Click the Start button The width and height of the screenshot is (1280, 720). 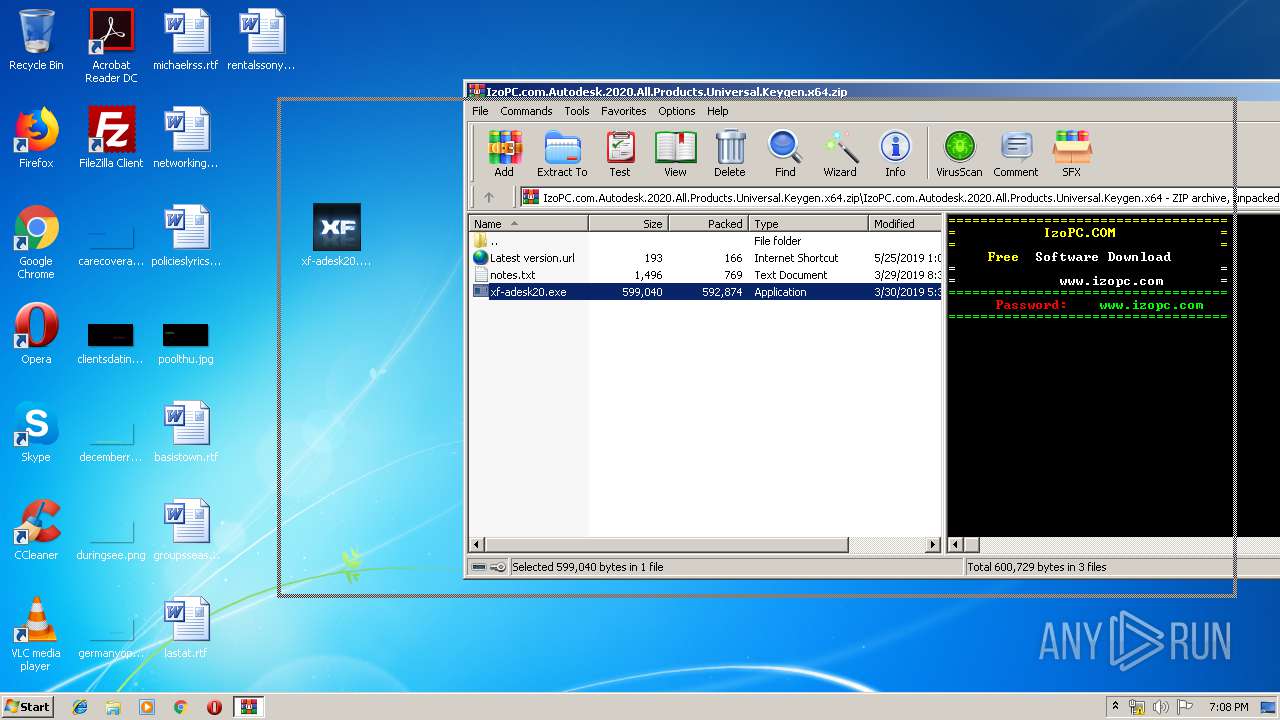click(28, 706)
